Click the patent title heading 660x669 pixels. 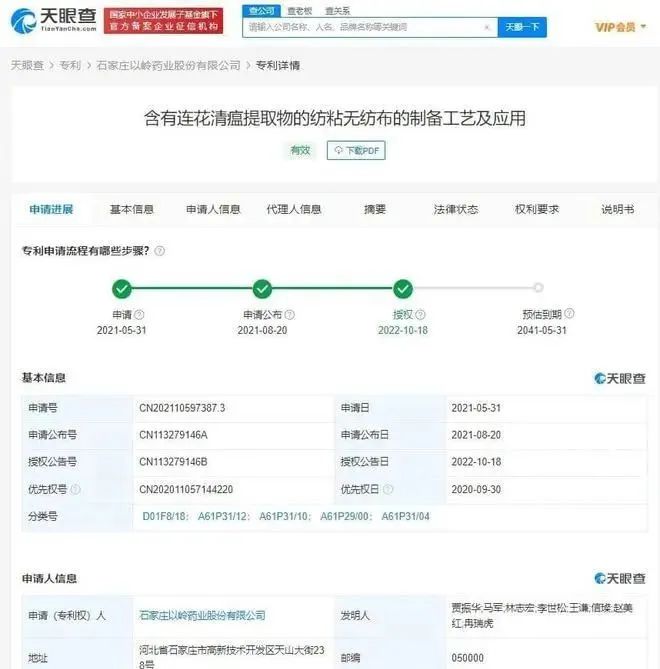[334, 118]
